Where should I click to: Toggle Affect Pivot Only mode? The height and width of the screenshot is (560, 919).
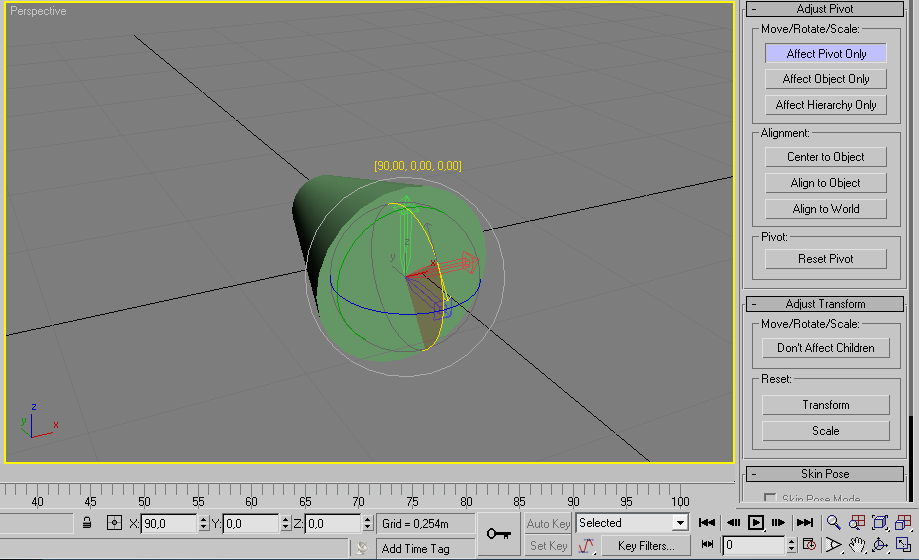point(826,54)
